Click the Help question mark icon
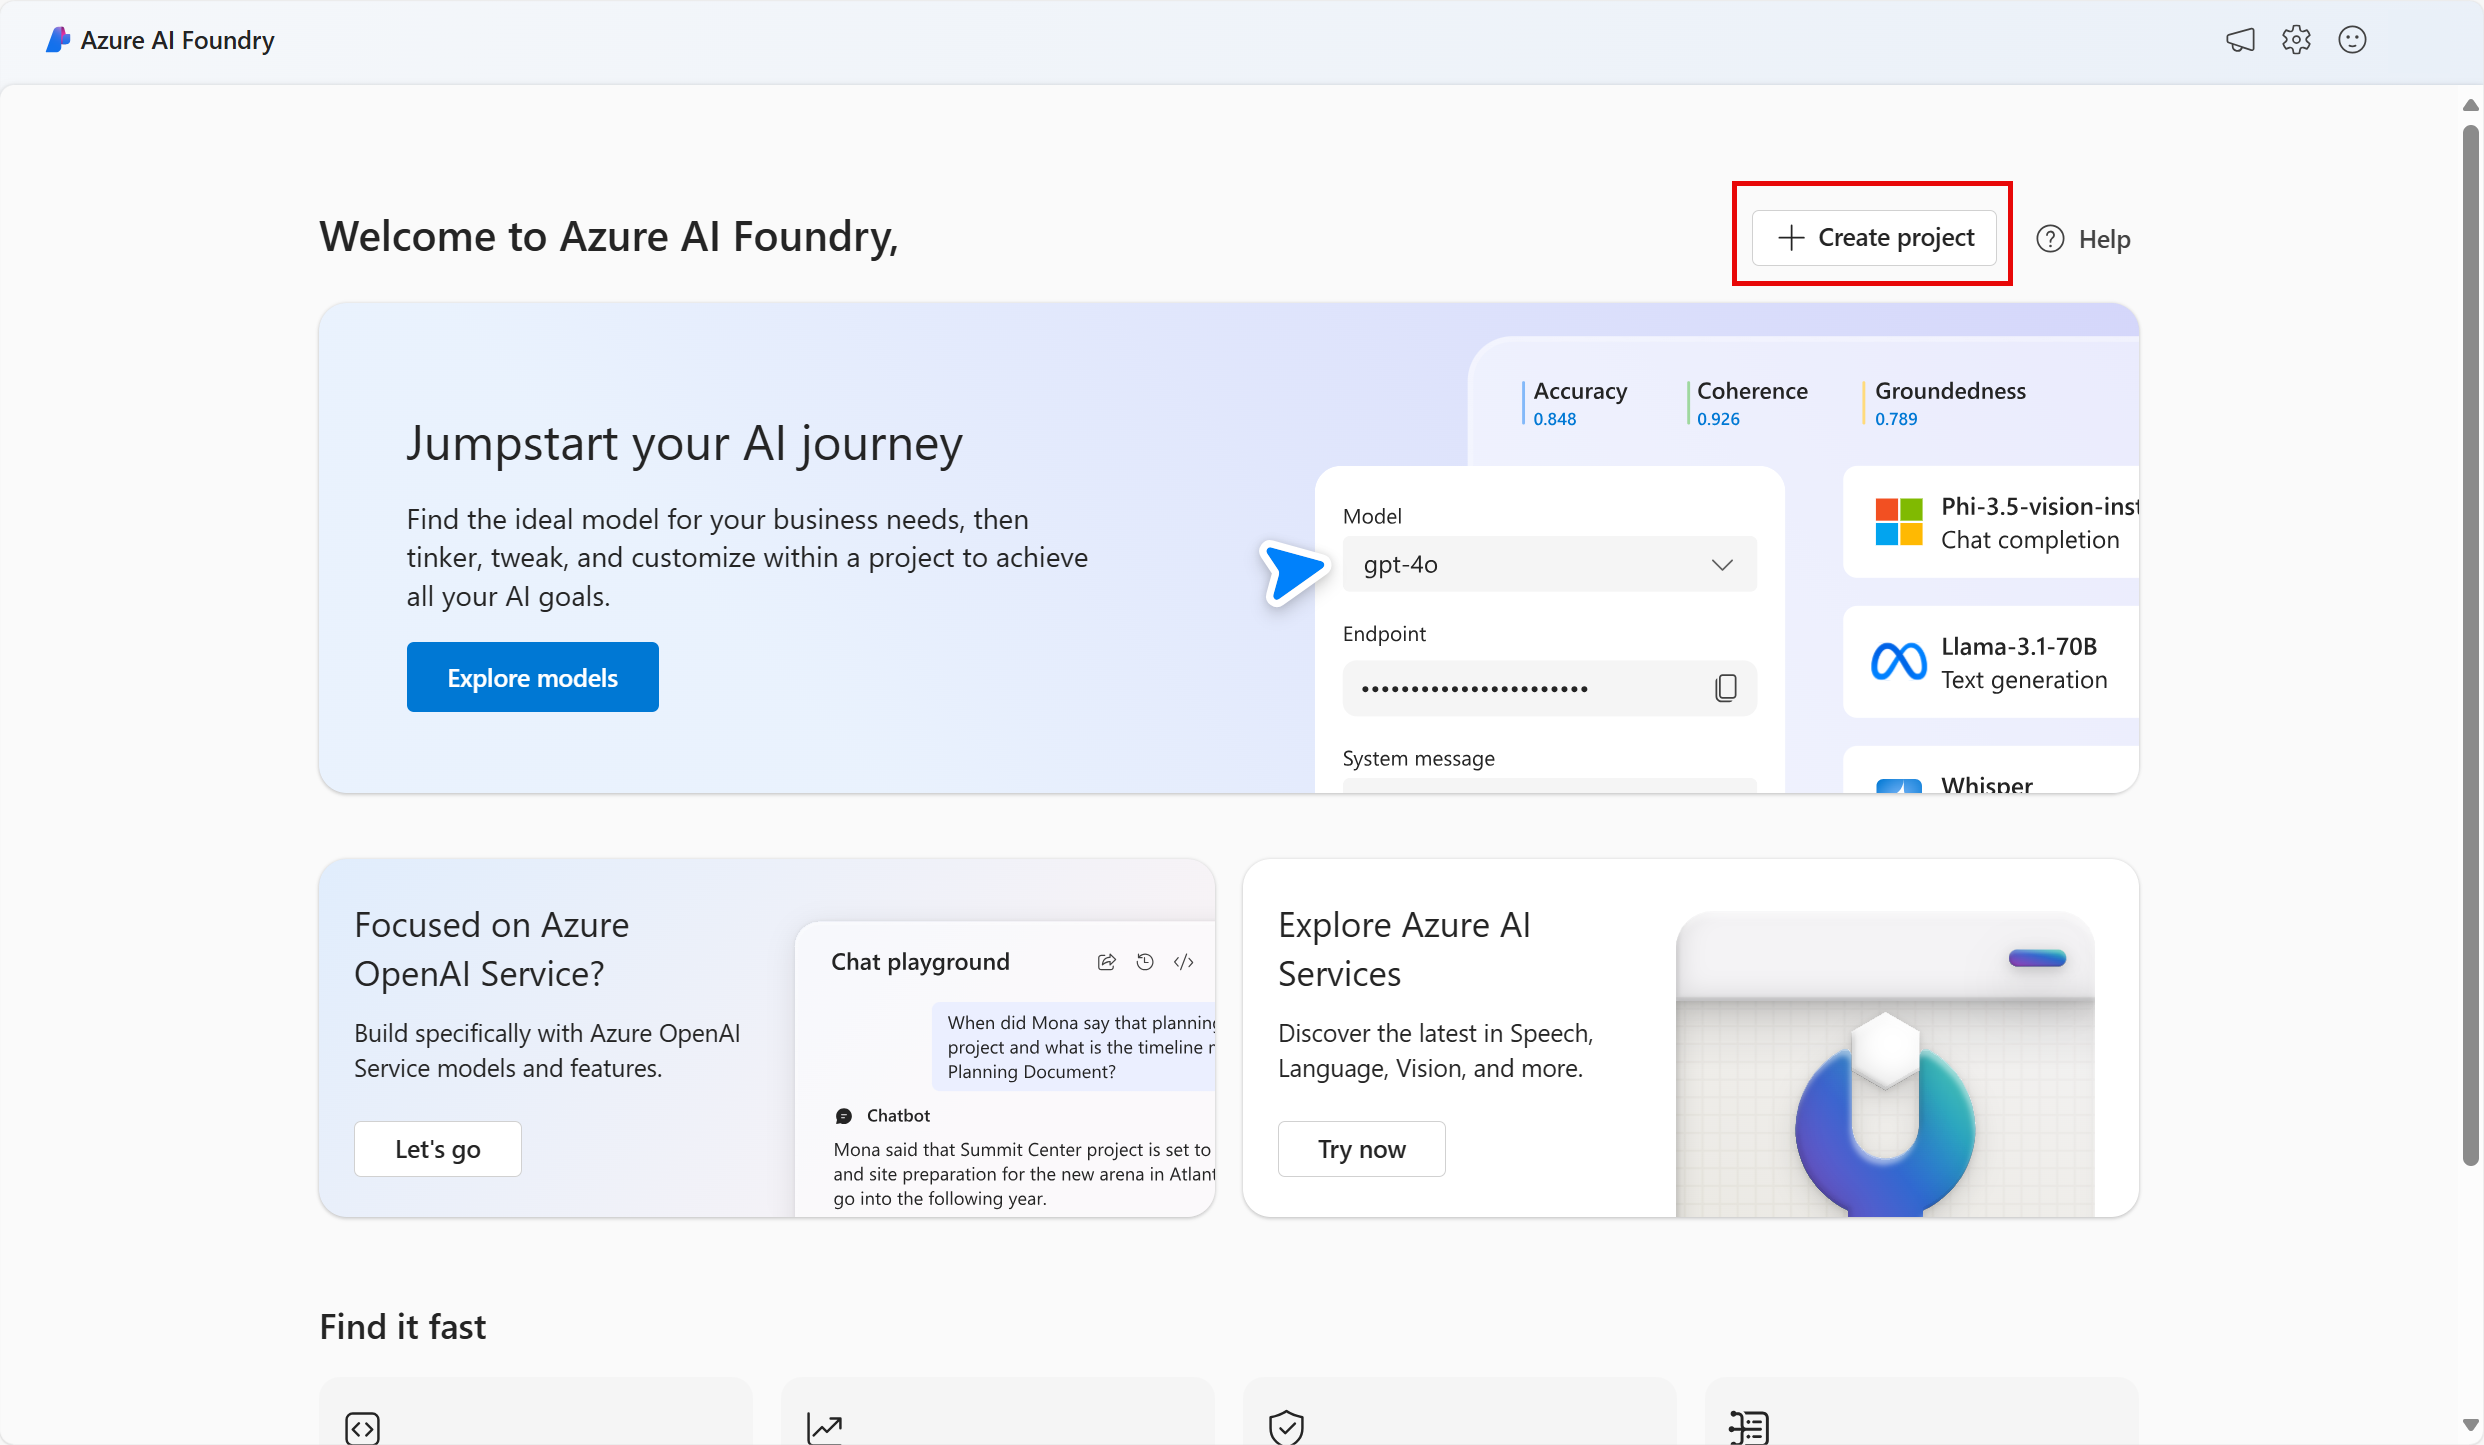 click(2050, 239)
